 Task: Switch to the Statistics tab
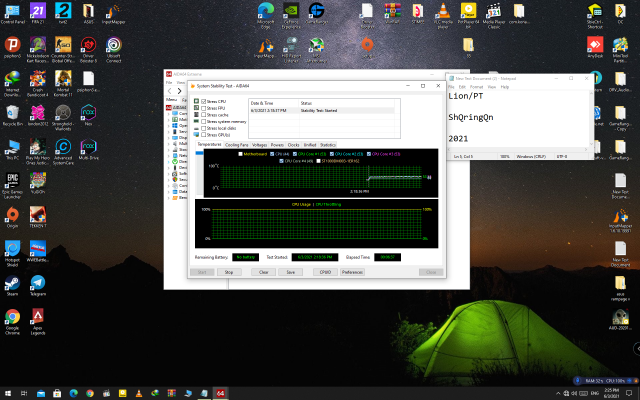click(x=327, y=145)
